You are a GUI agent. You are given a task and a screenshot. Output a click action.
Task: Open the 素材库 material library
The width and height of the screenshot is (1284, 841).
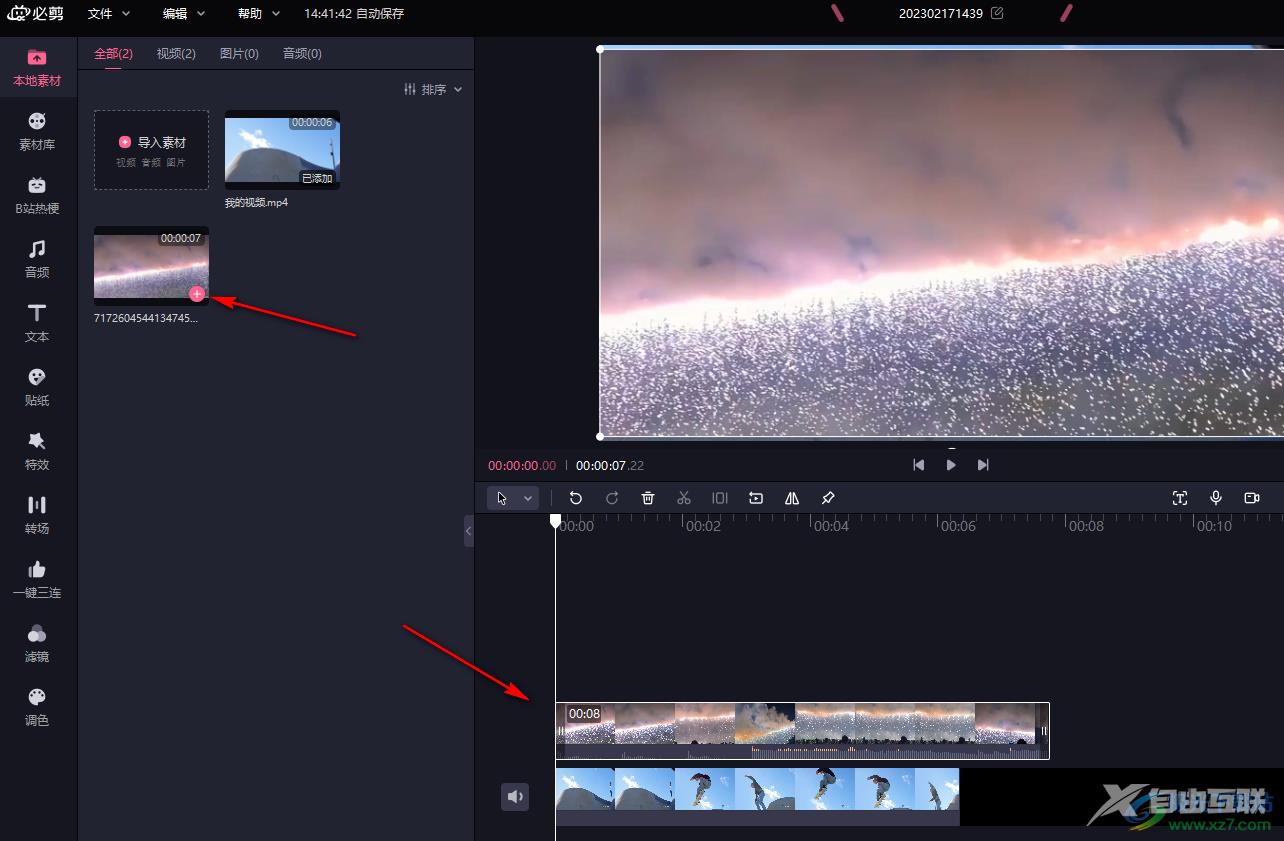pos(37,131)
